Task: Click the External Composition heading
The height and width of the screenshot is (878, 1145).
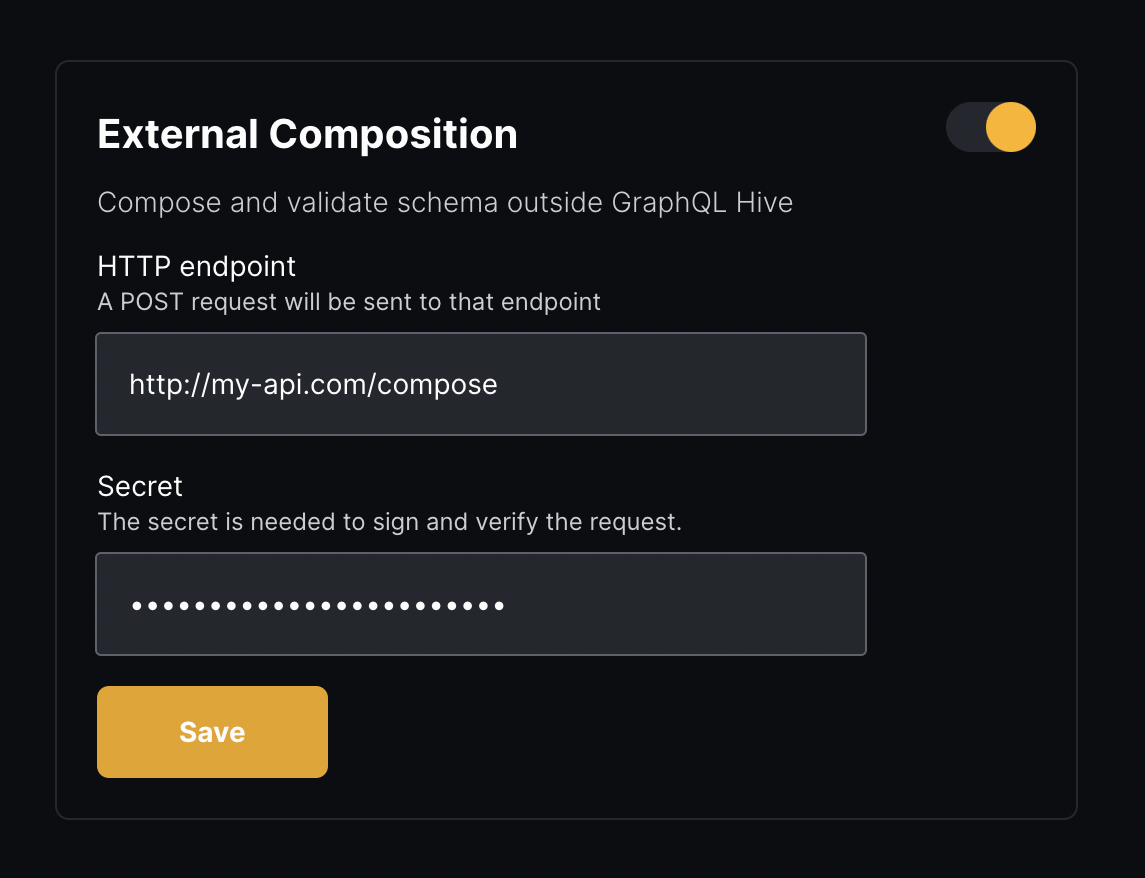Action: pyautogui.click(x=307, y=133)
